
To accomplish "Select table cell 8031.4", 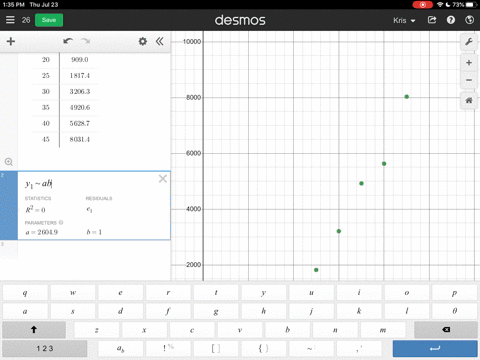I will tap(80, 140).
